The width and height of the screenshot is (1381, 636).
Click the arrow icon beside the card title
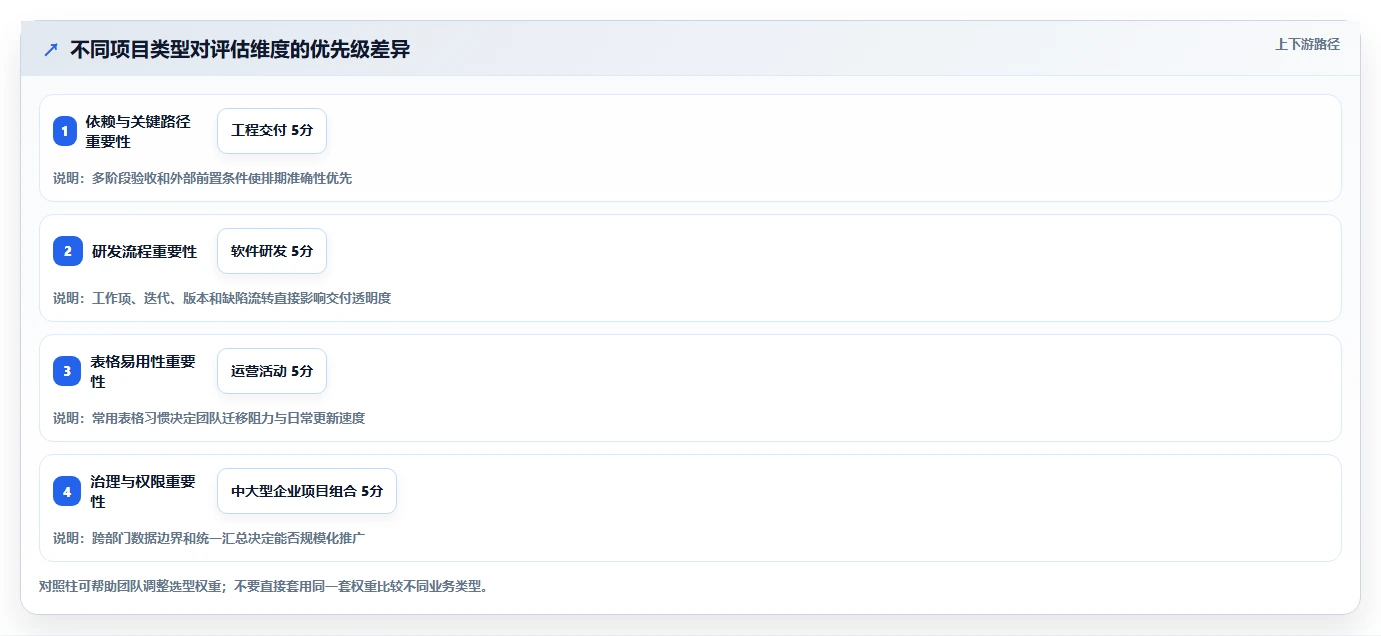pos(51,50)
